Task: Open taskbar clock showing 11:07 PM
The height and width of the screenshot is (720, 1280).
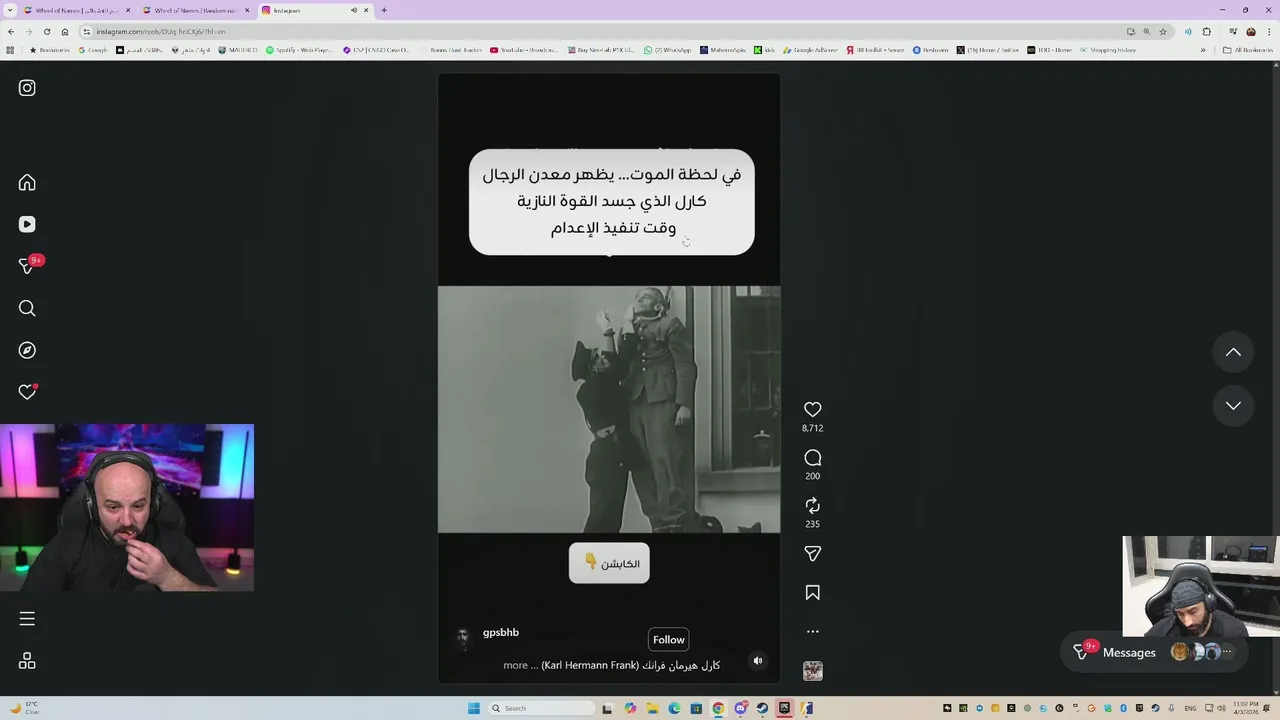Action: pyautogui.click(x=1247, y=708)
